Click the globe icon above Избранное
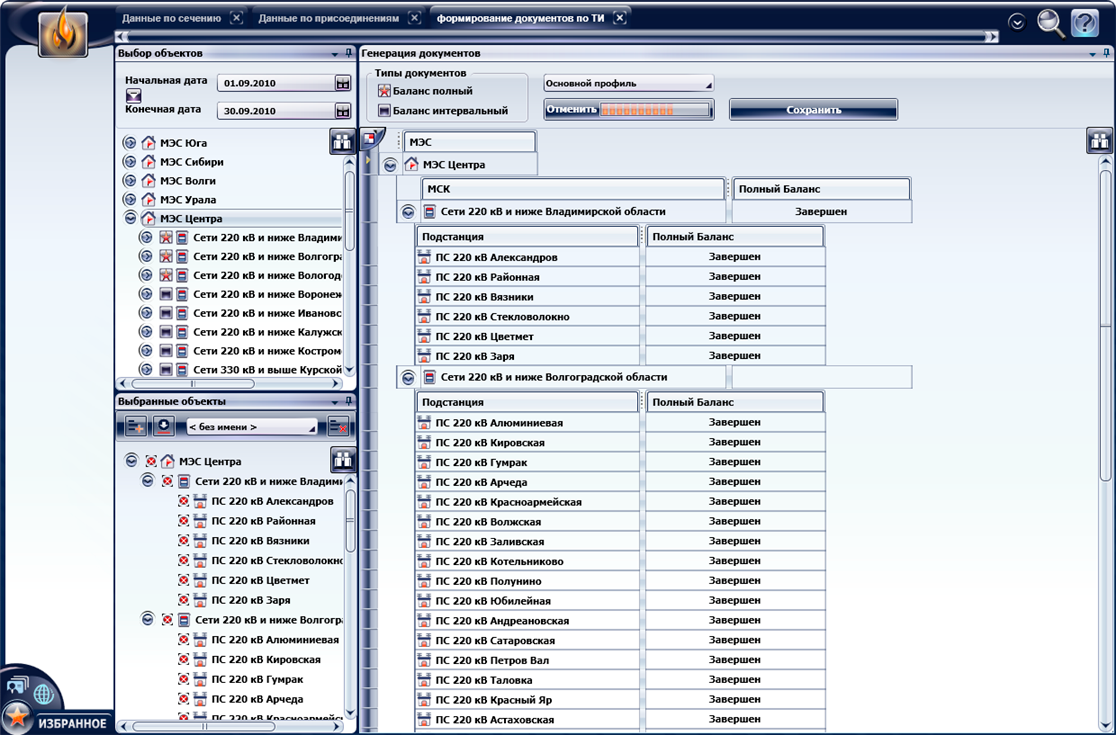 43,692
